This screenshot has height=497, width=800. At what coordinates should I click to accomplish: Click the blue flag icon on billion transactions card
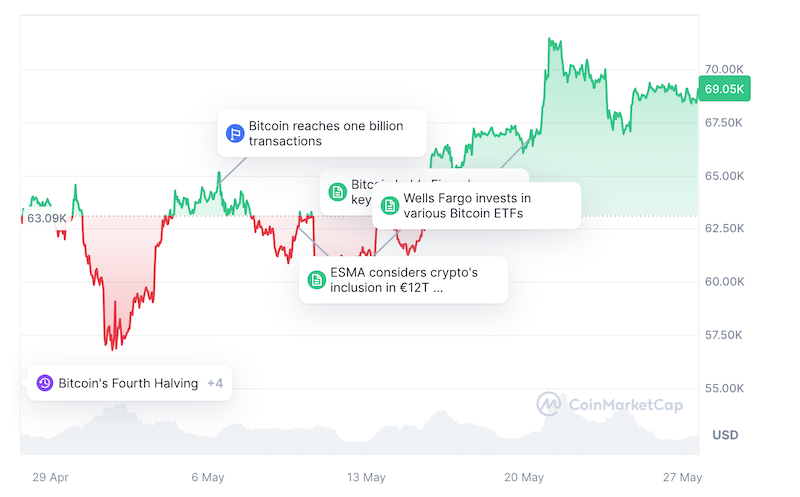click(x=235, y=134)
